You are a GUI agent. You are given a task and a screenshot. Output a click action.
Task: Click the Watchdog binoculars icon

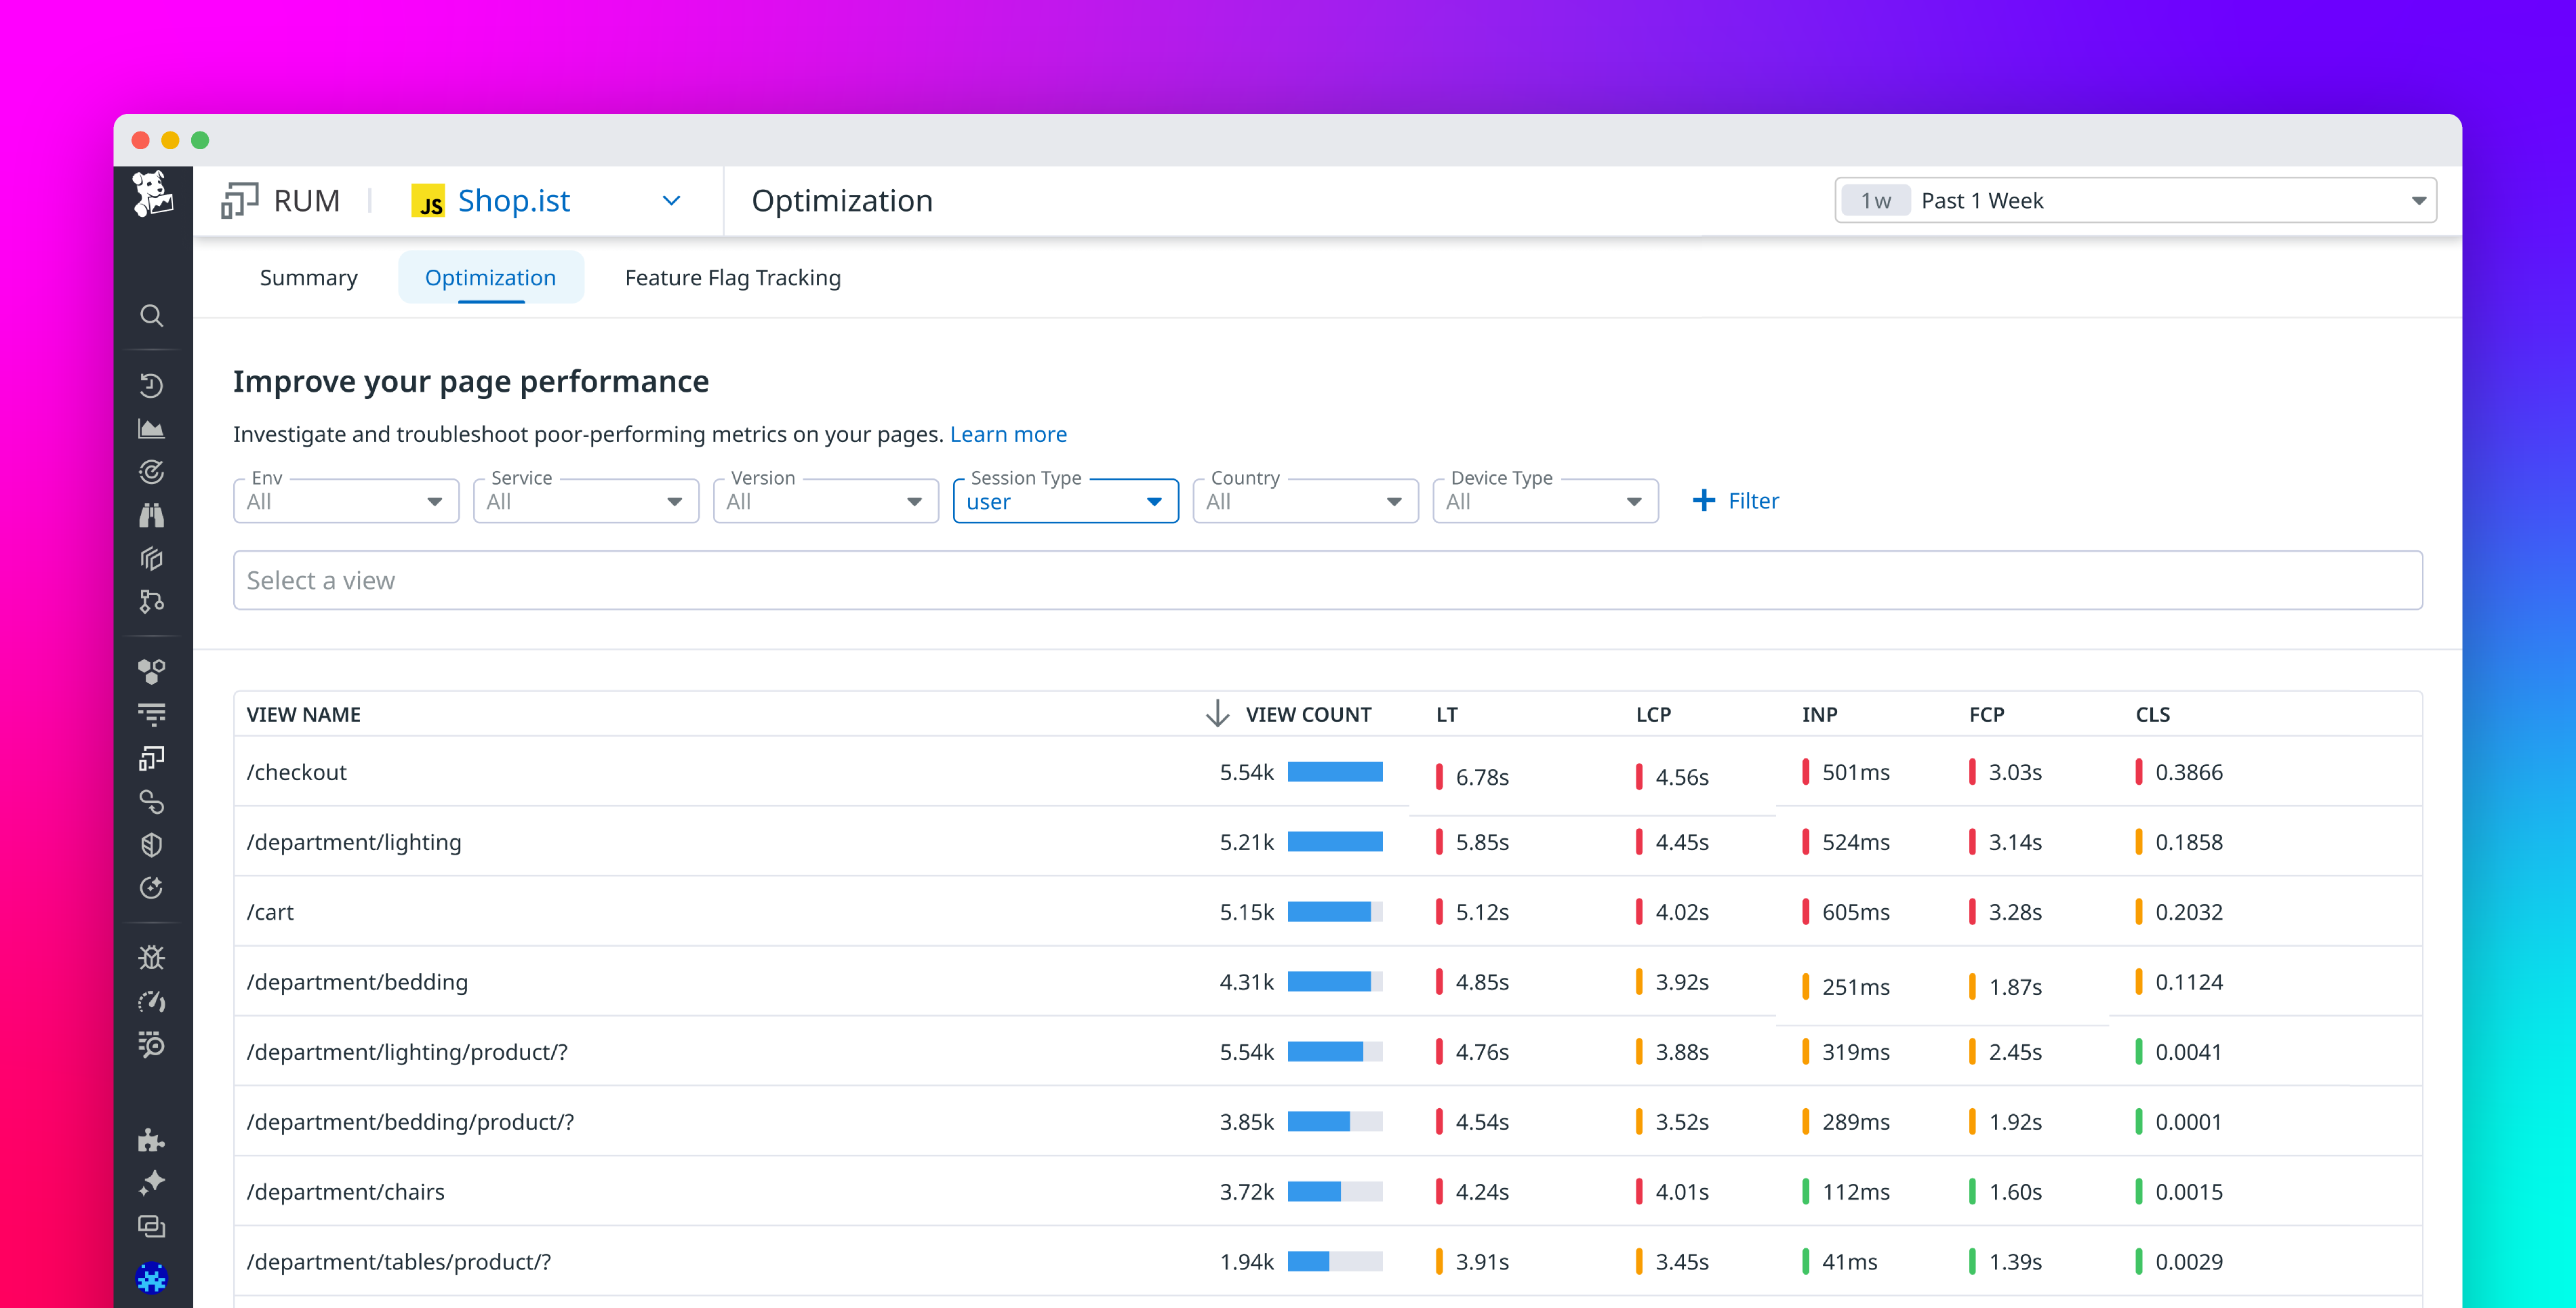(x=152, y=515)
